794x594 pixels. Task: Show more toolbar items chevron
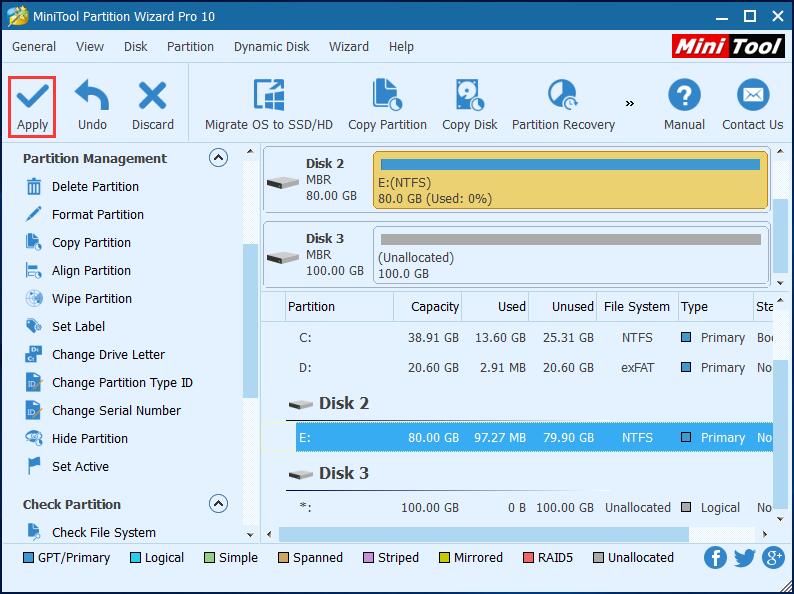629,104
